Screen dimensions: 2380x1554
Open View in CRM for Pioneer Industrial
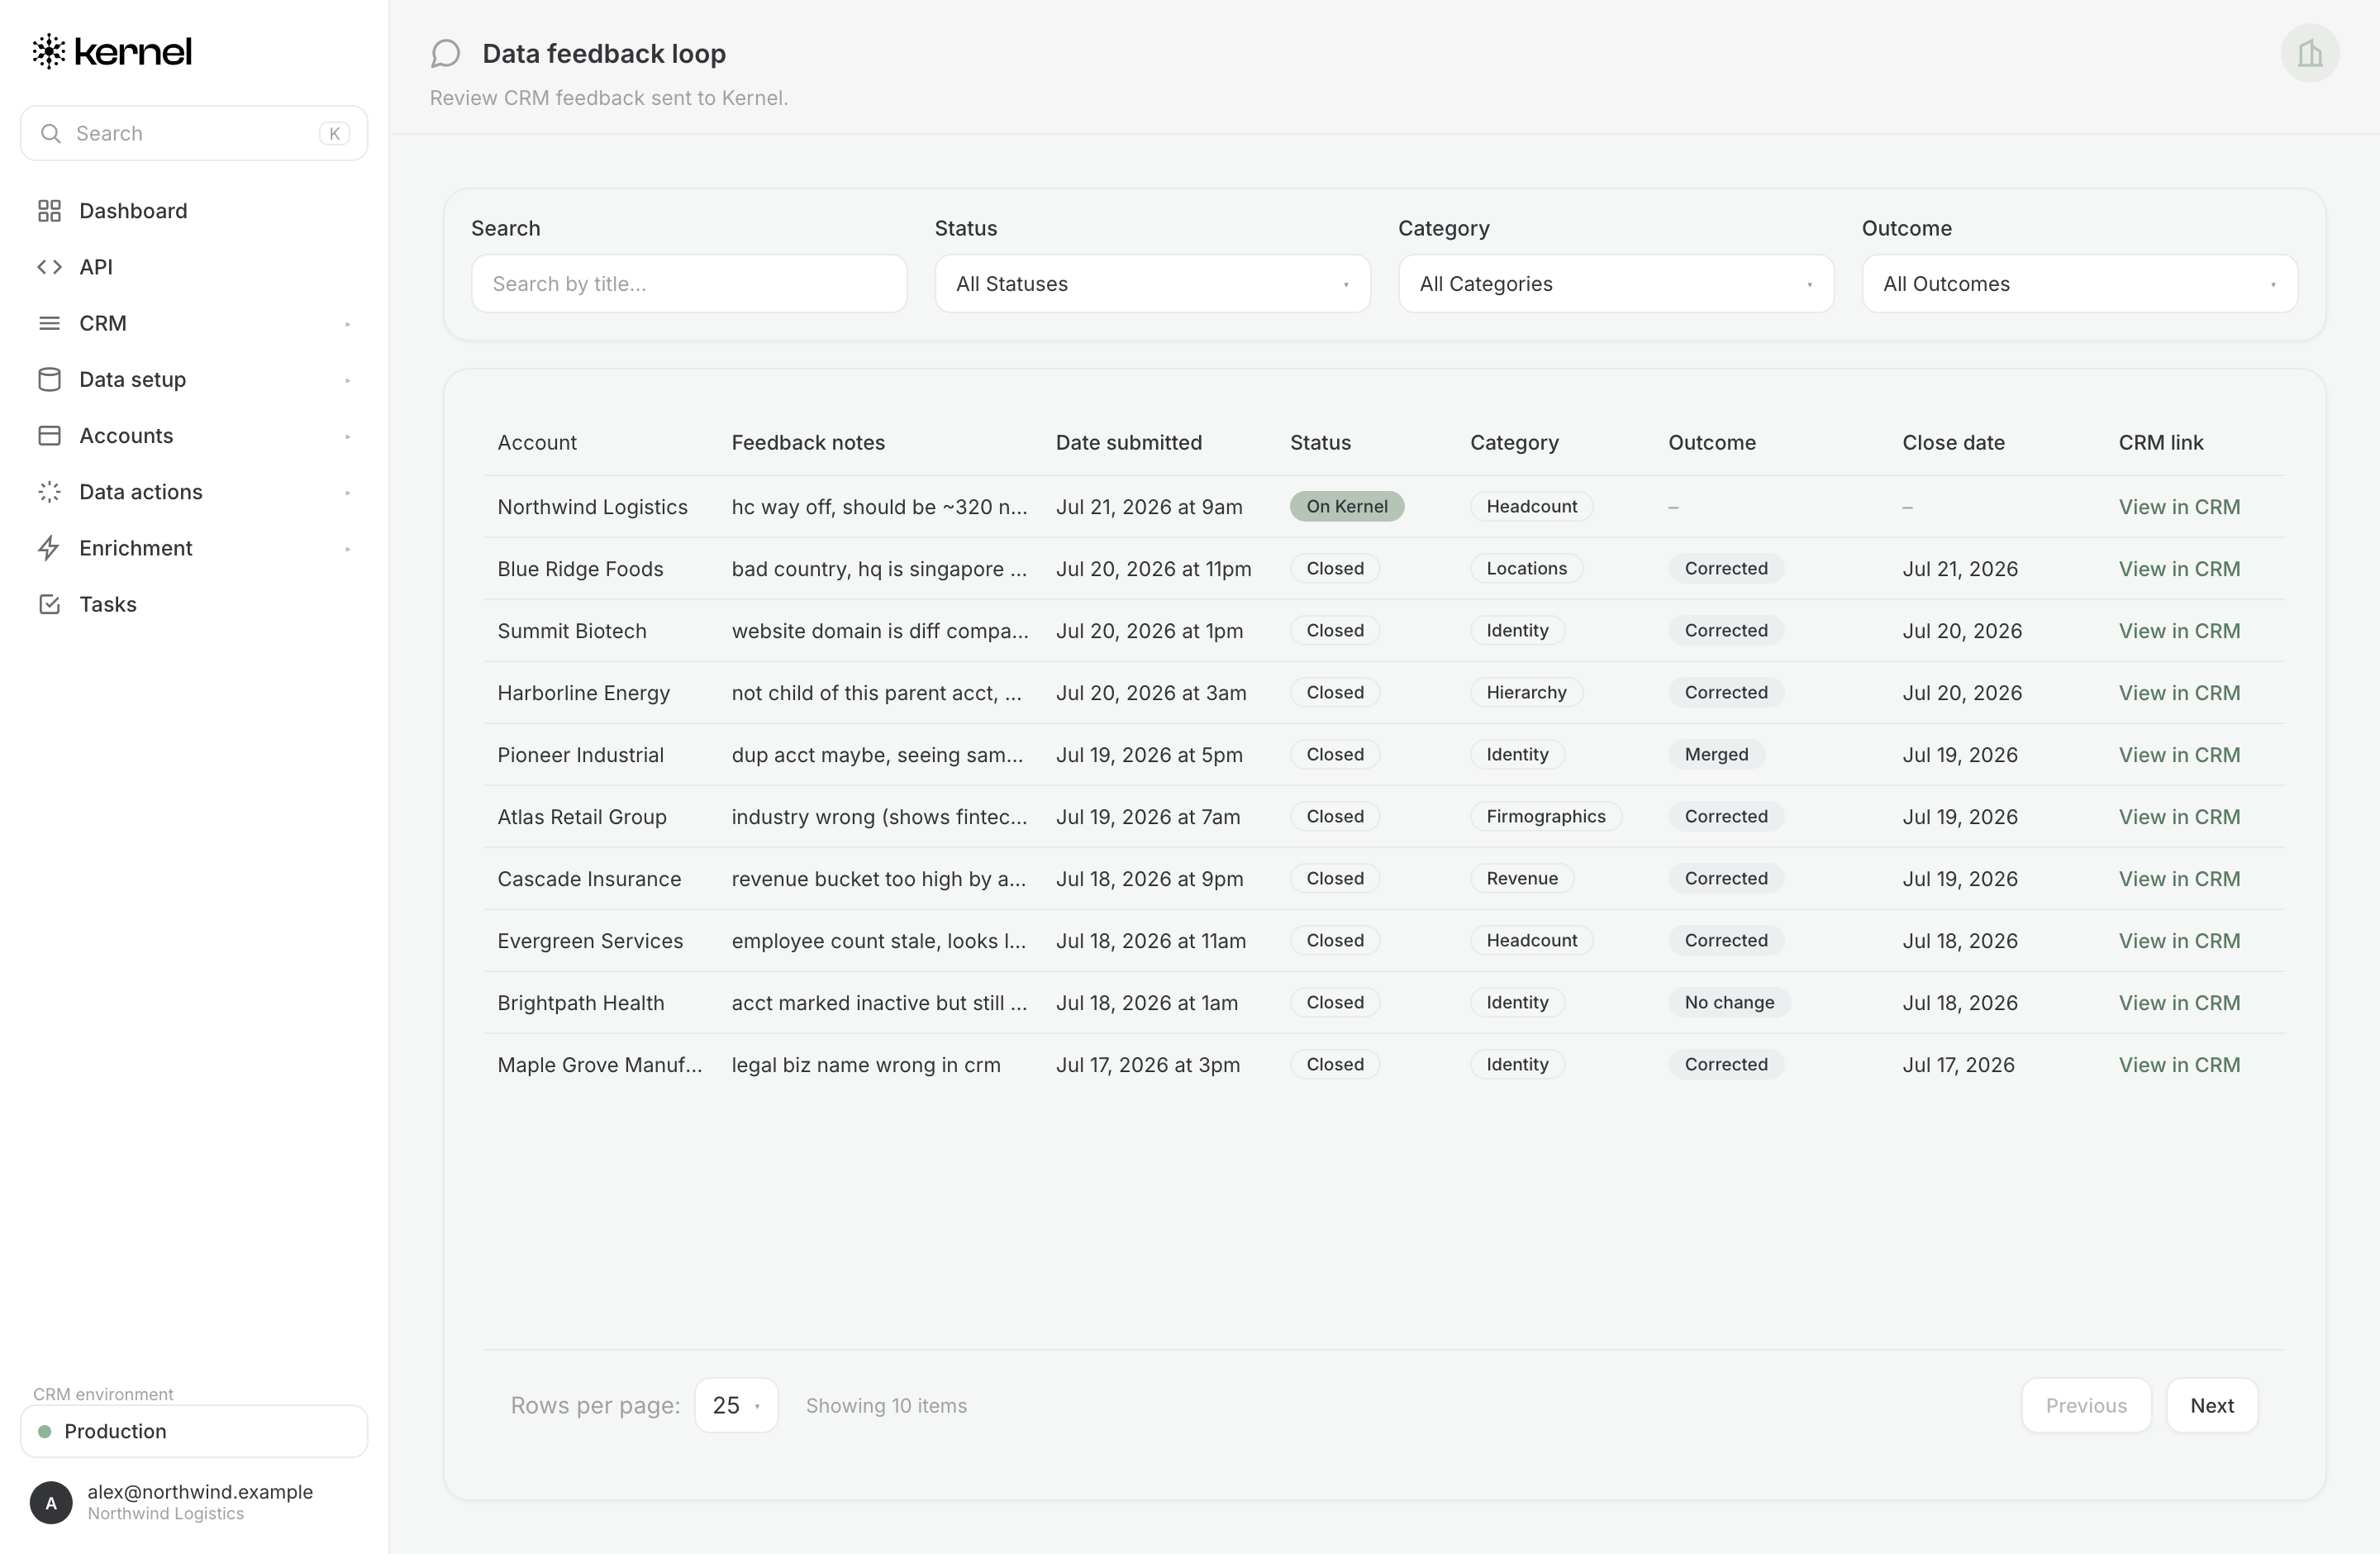(2179, 755)
